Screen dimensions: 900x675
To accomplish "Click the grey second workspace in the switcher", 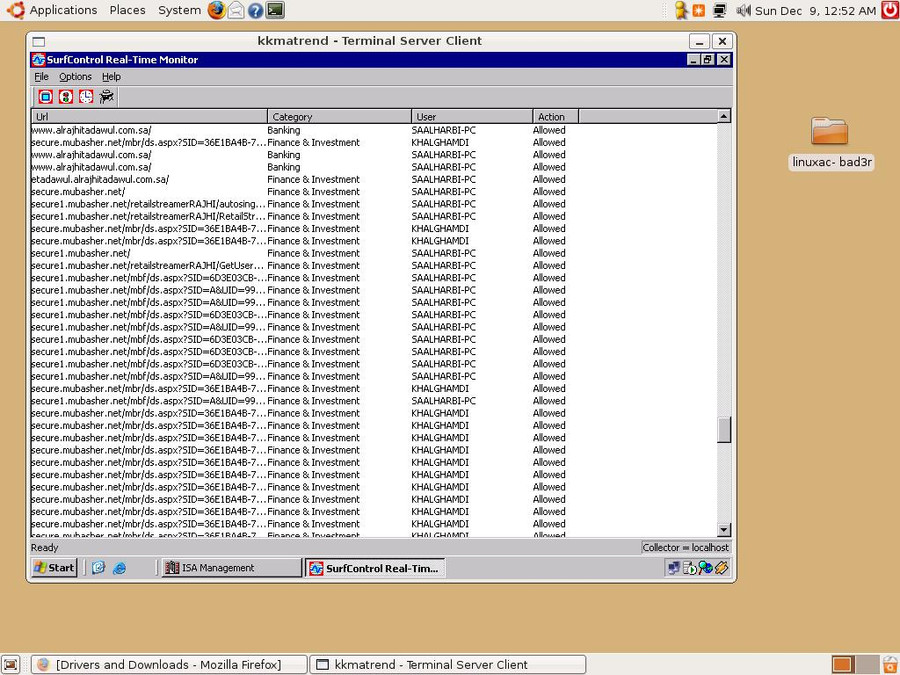I will point(869,665).
